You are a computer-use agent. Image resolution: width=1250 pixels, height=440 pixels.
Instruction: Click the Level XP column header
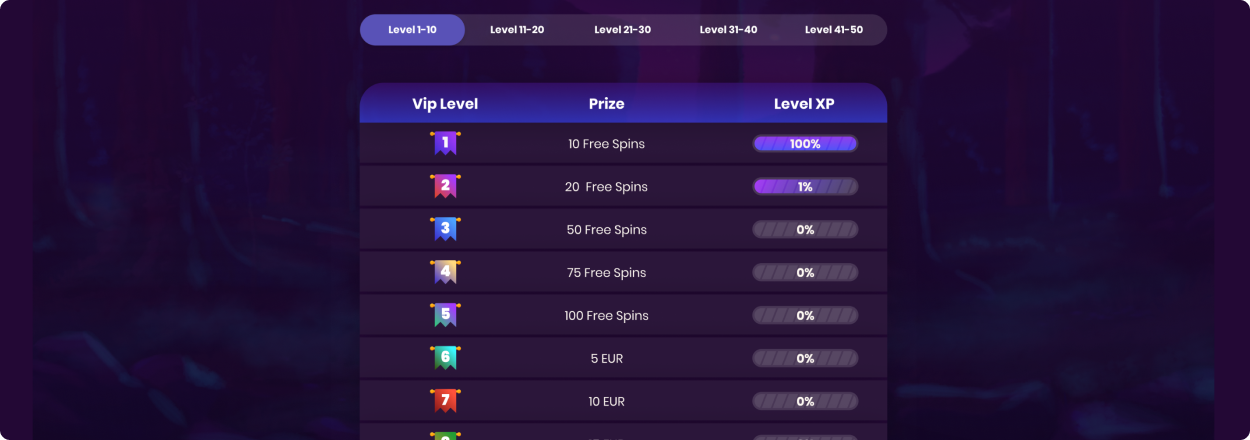[804, 104]
